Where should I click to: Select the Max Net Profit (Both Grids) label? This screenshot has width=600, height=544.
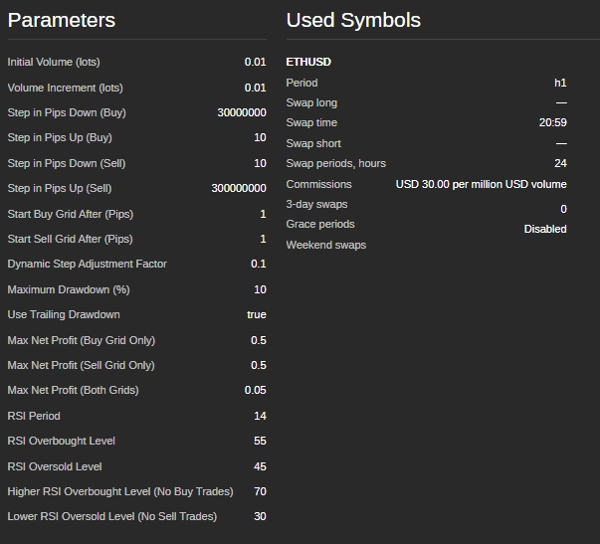73,390
